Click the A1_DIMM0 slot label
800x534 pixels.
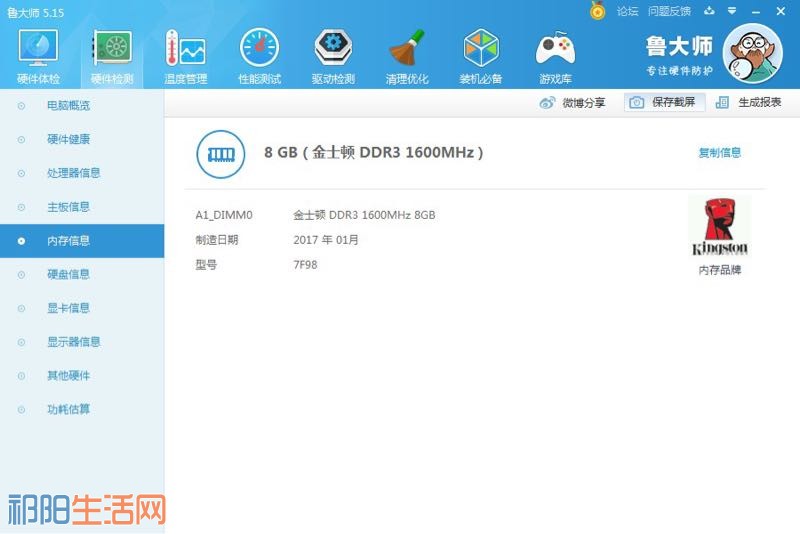[x=223, y=215]
